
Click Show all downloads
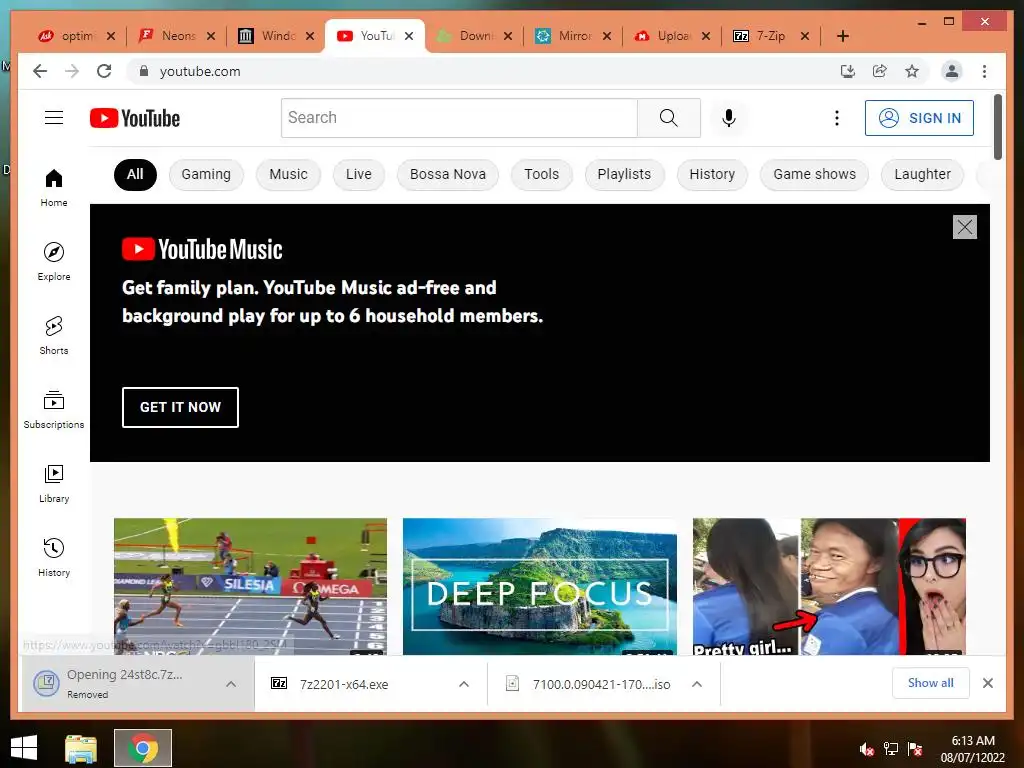pyautogui.click(x=931, y=683)
